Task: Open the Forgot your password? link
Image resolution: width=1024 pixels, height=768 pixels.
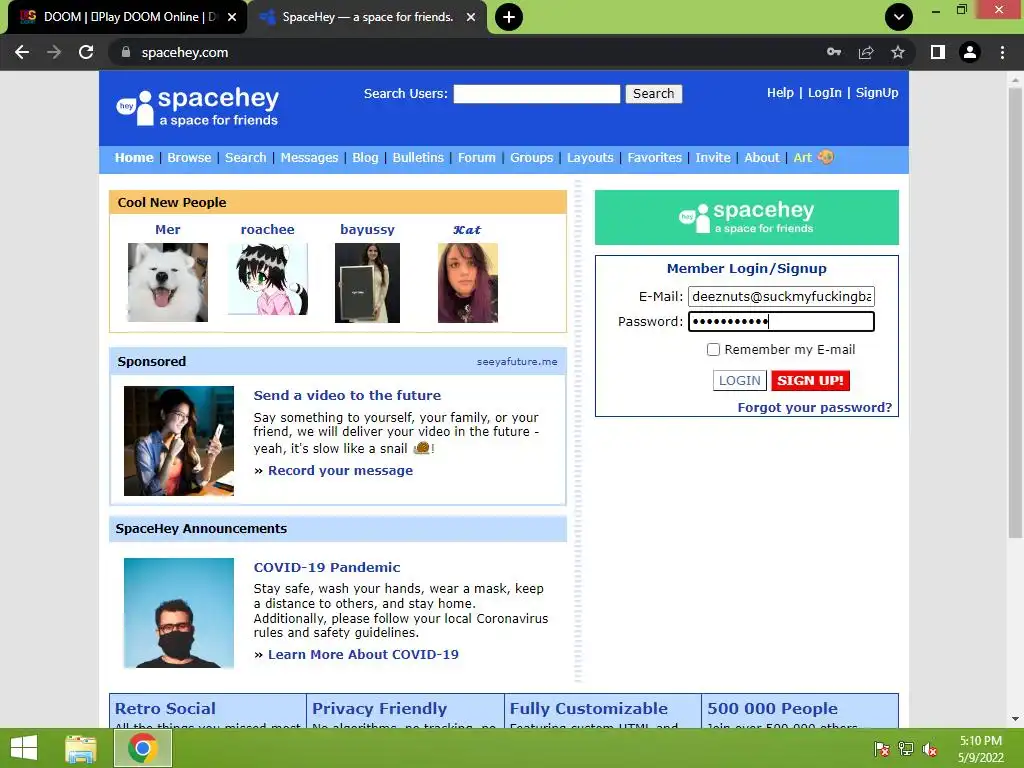Action: (814, 408)
